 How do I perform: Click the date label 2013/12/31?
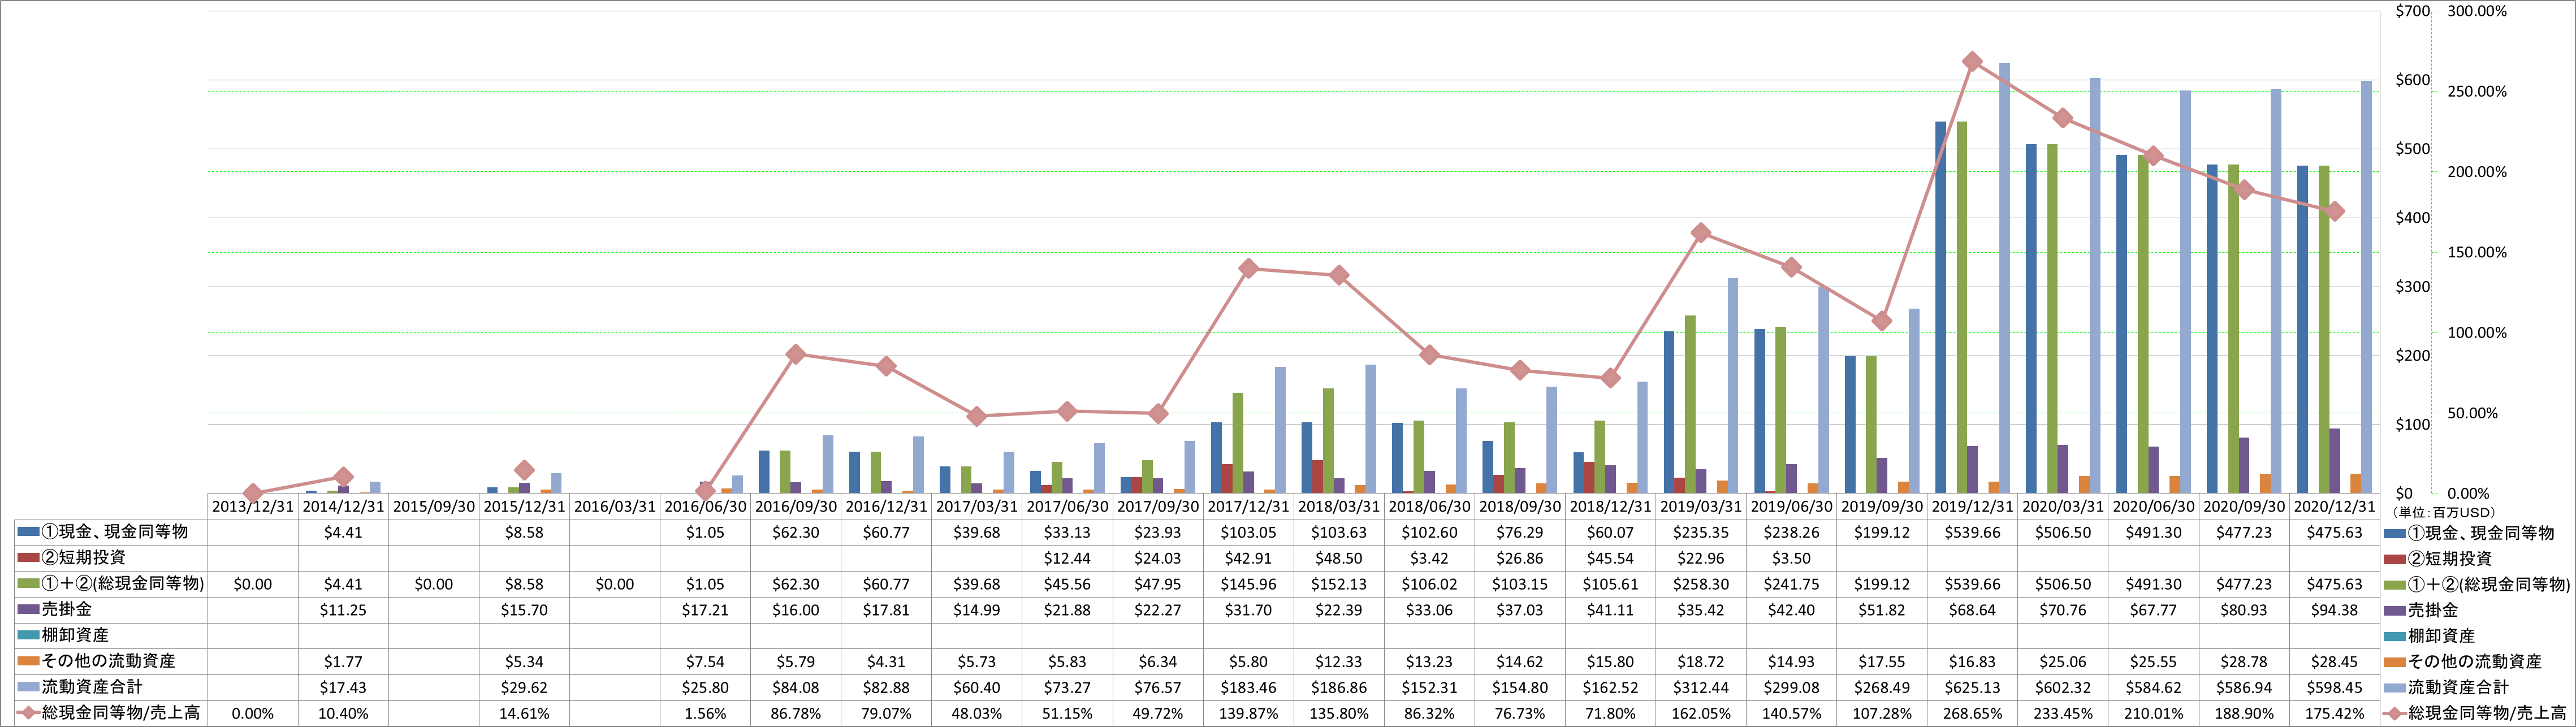253,507
